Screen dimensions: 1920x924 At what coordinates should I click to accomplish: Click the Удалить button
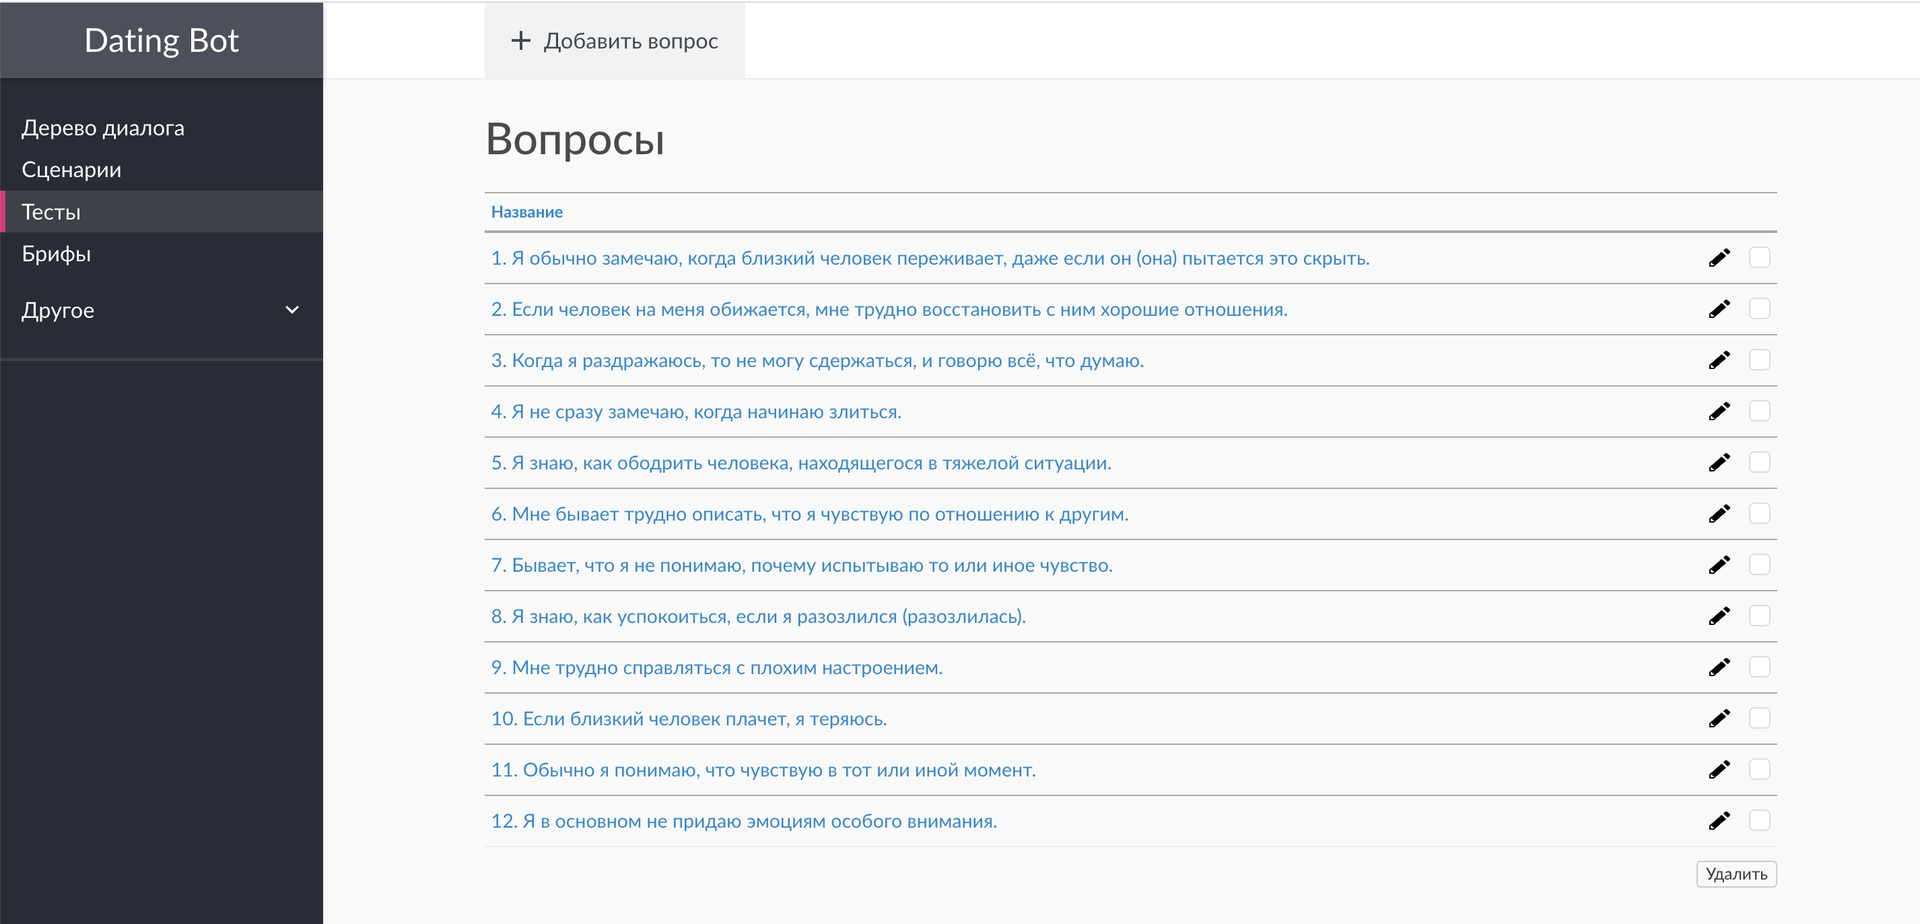[x=1736, y=874]
